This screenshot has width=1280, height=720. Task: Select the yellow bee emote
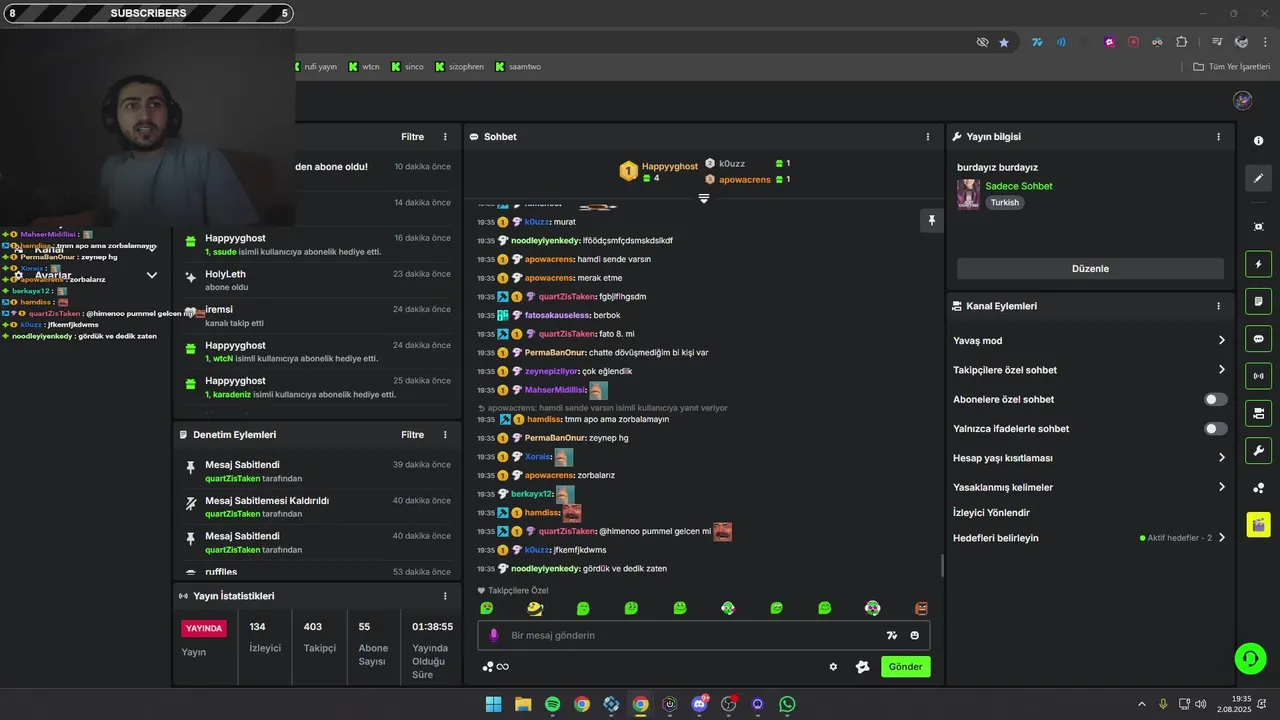[x=535, y=608]
